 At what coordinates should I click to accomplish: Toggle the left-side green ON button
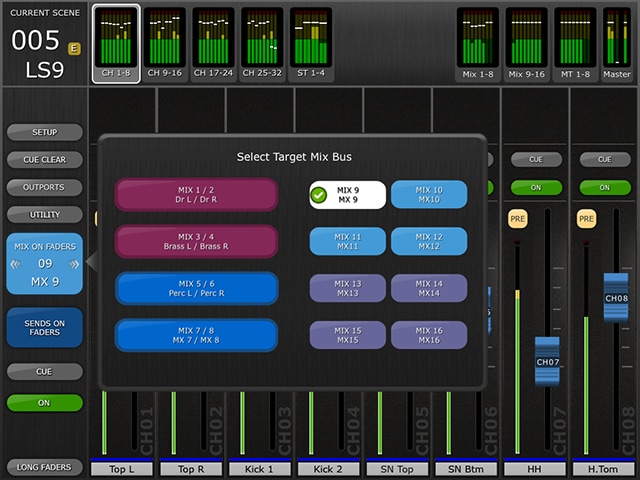click(44, 403)
